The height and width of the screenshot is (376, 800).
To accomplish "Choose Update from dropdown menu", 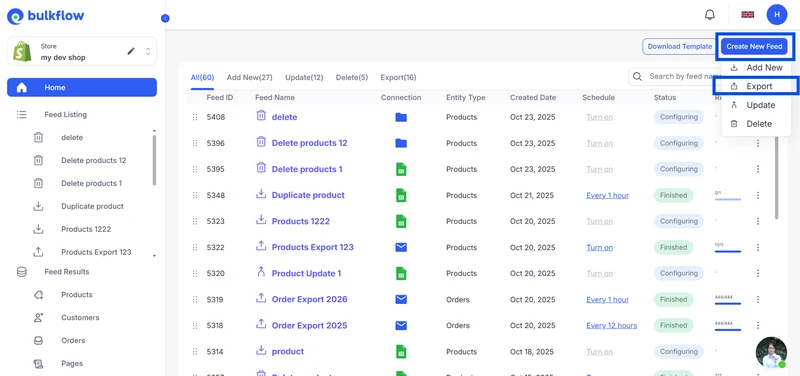I will coord(756,105).
